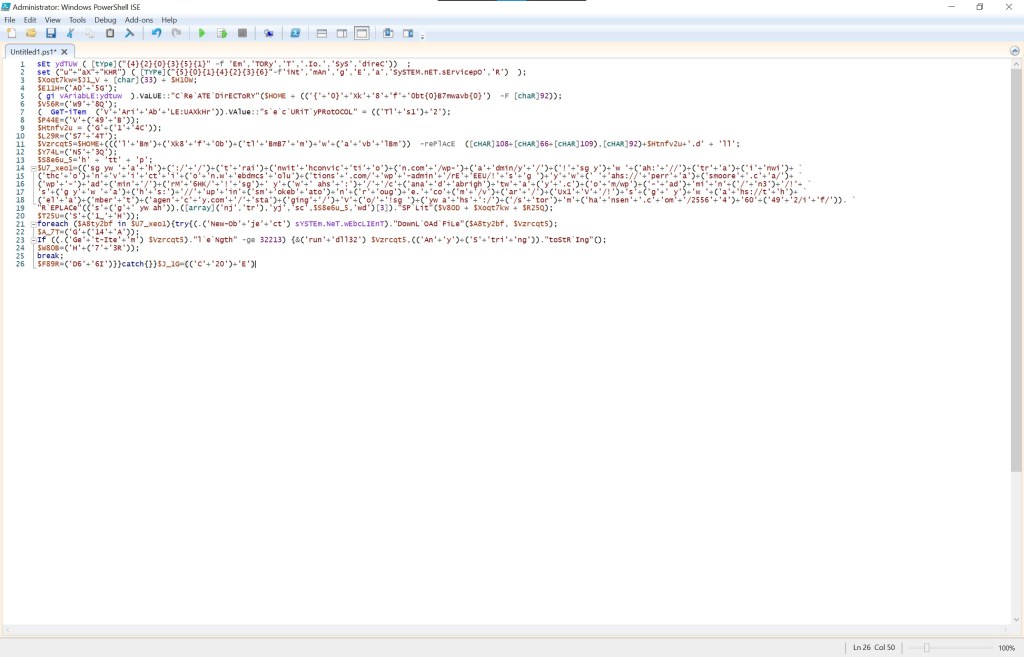Click the Cut scissors icon

[x=71, y=33]
